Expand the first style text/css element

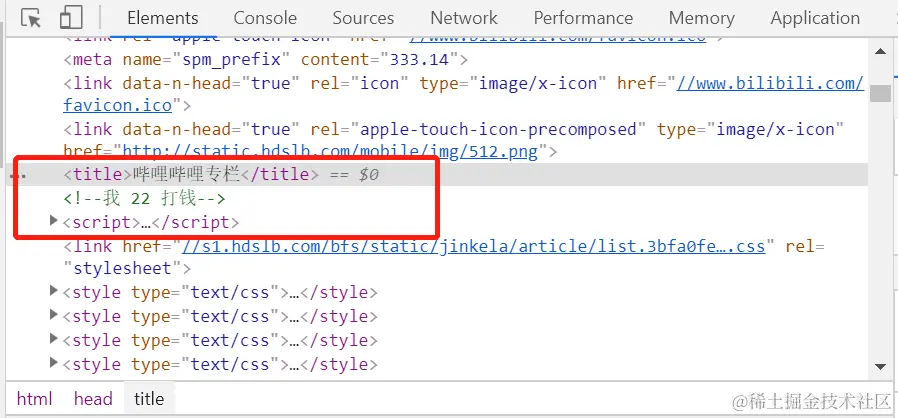coord(54,291)
